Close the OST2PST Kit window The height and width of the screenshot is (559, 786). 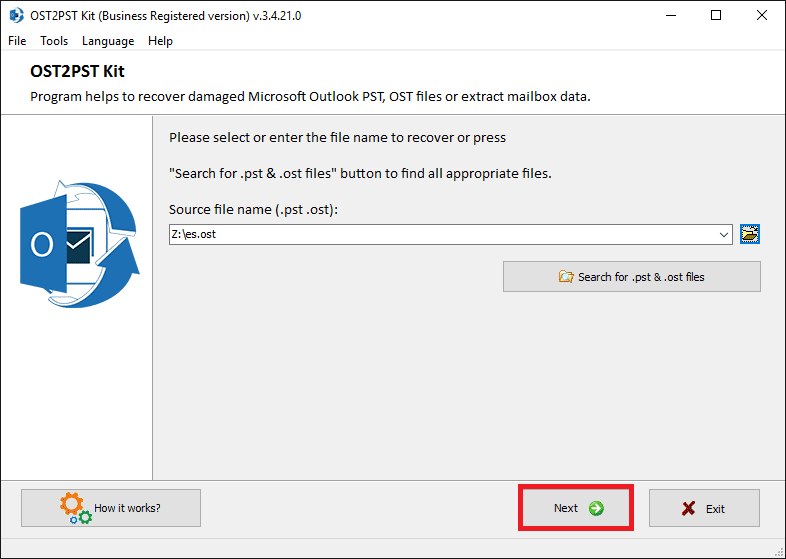click(761, 16)
